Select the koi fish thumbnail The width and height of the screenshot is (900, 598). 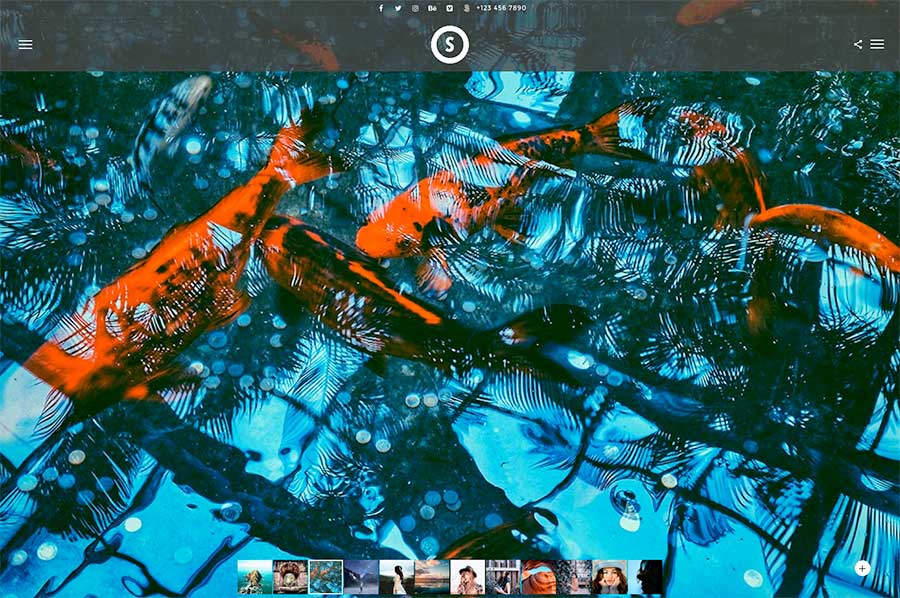325,577
